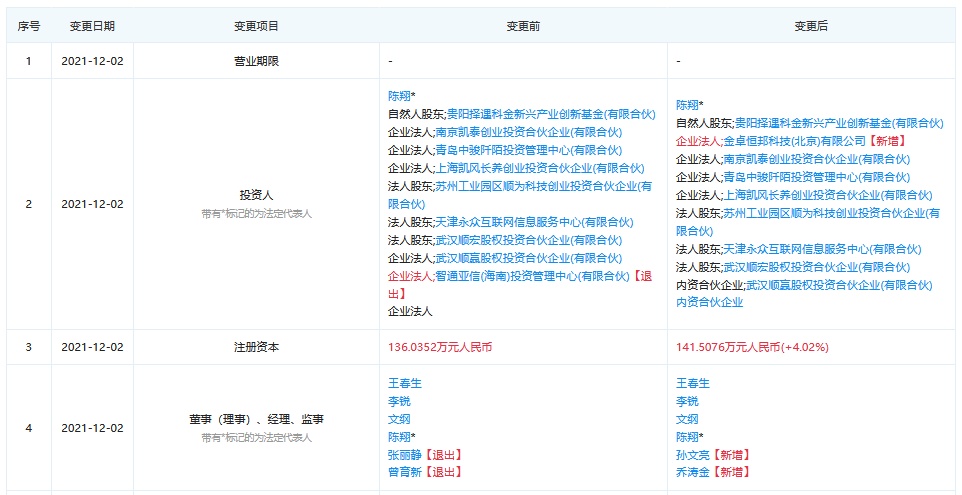This screenshot has width=962, height=495.
Task: Select the 营业期限 cell
Action: (x=256, y=61)
